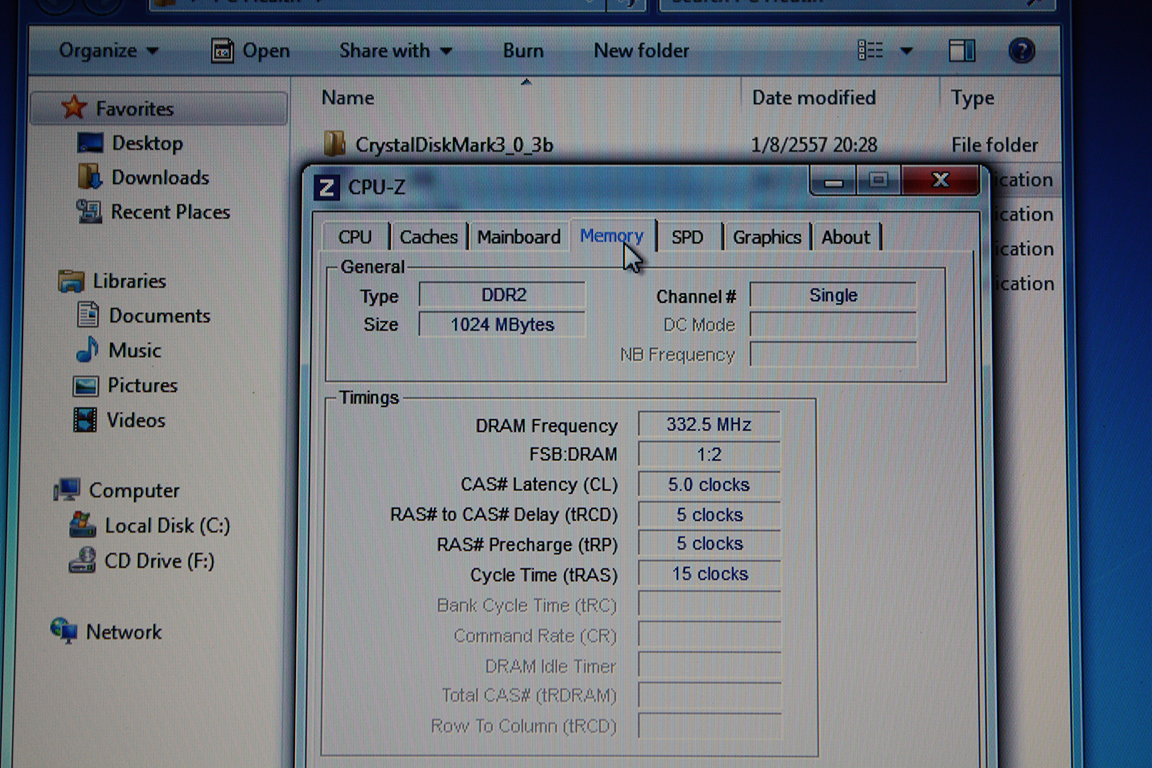
Task: Sort by Type column header
Action: (973, 98)
